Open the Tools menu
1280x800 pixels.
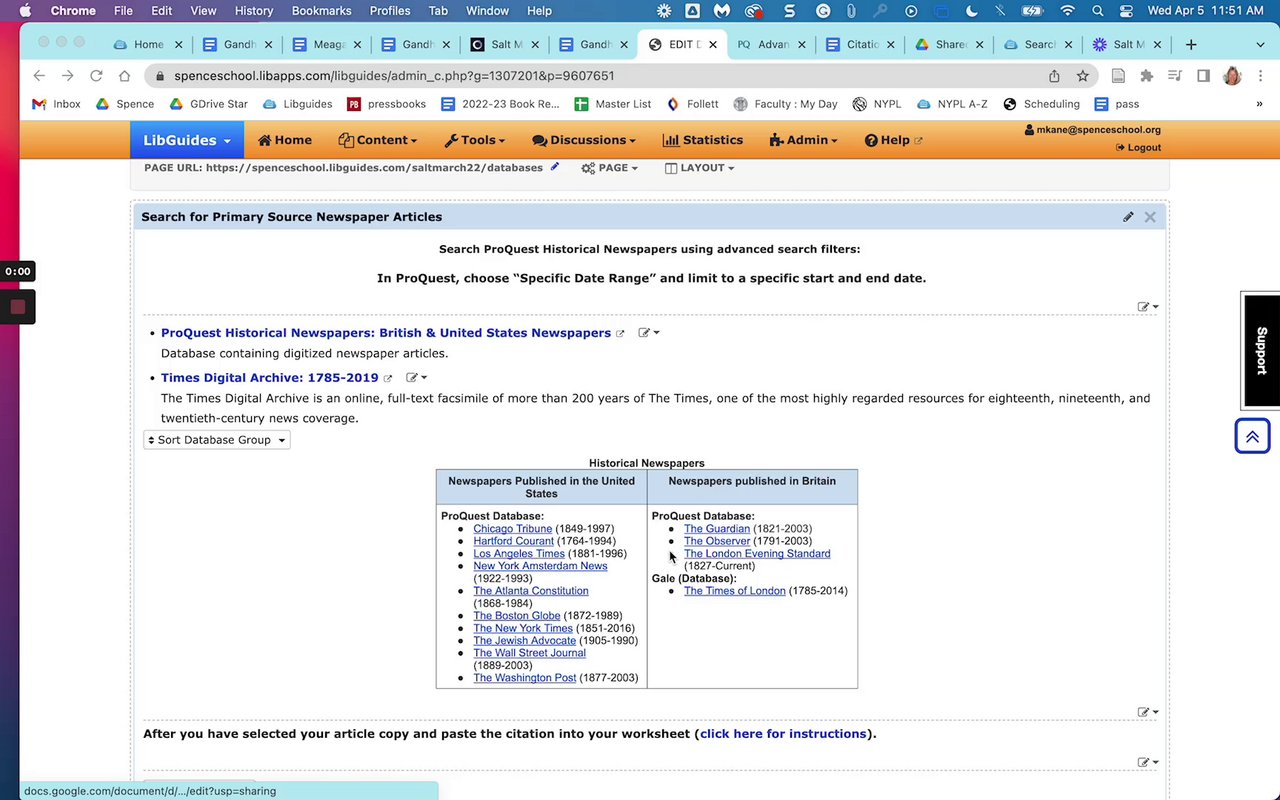pyautogui.click(x=475, y=140)
